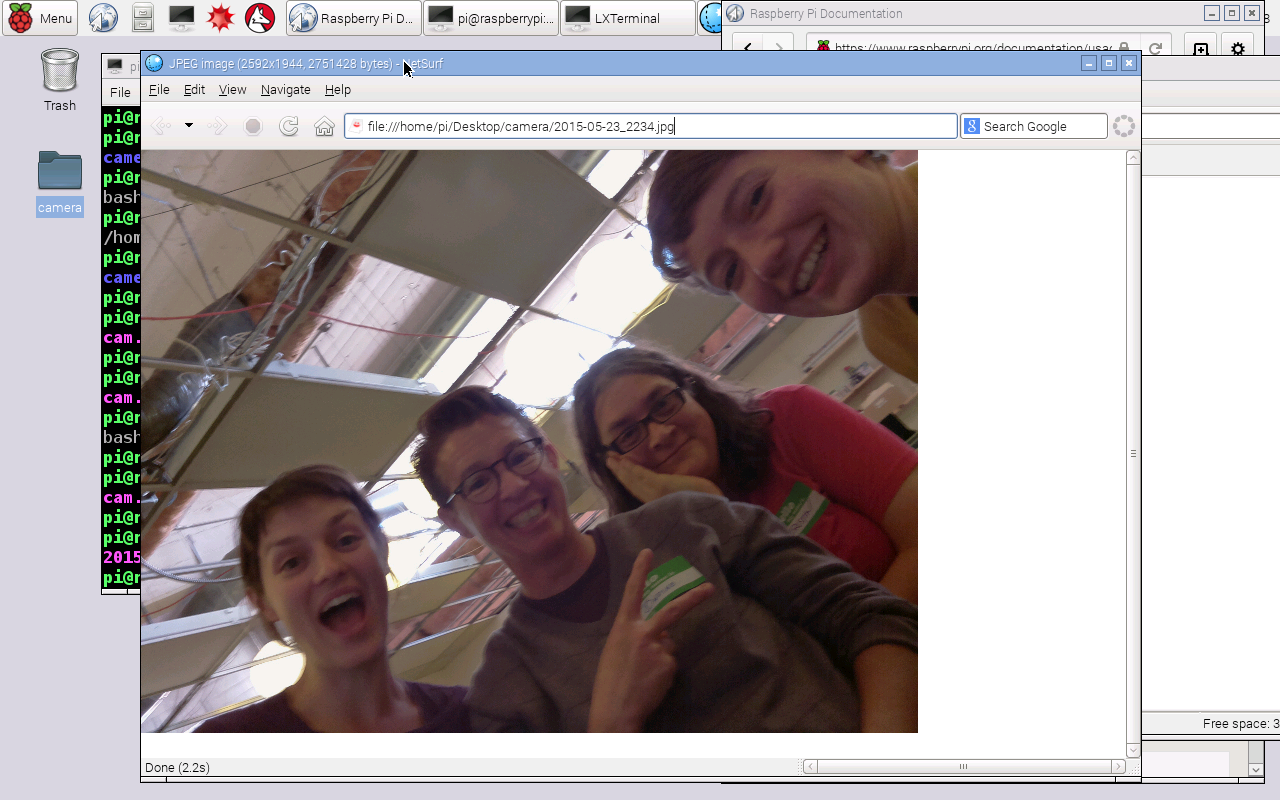The width and height of the screenshot is (1280, 800).
Task: Click the NetSurf horizontal scrollbar handle
Action: pos(964,767)
